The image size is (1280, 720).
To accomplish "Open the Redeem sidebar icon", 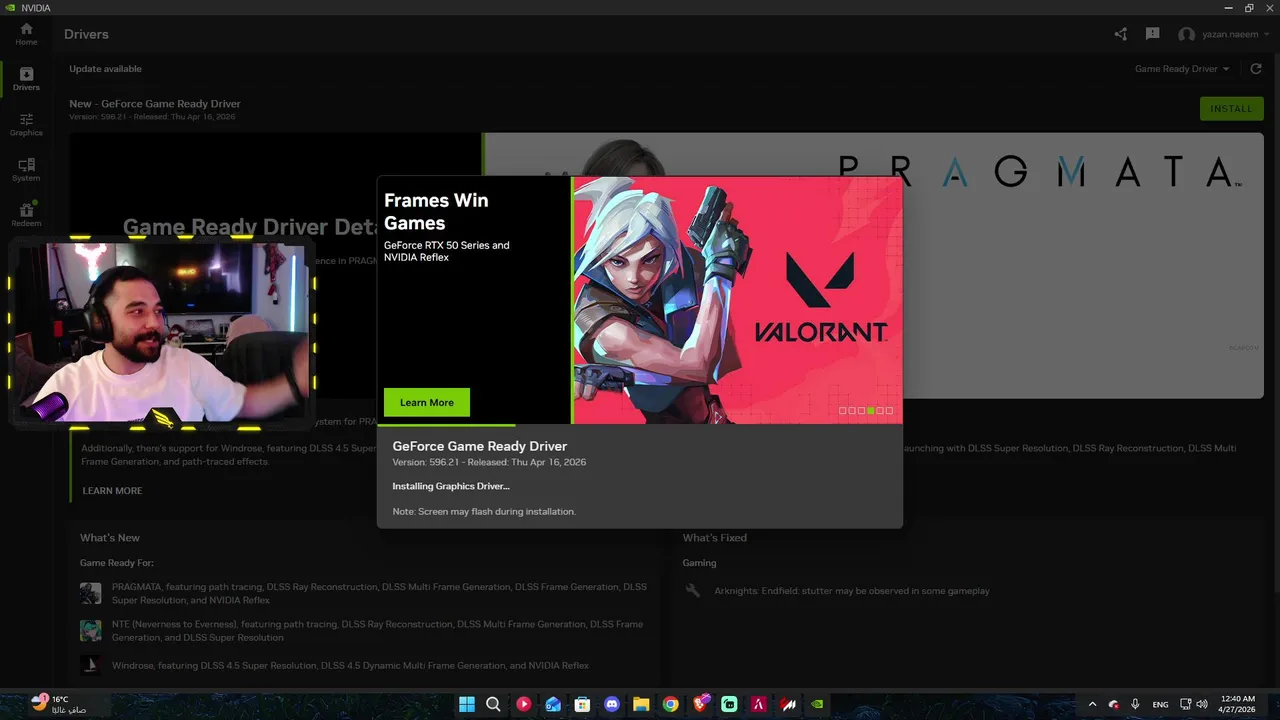I will click(x=26, y=215).
